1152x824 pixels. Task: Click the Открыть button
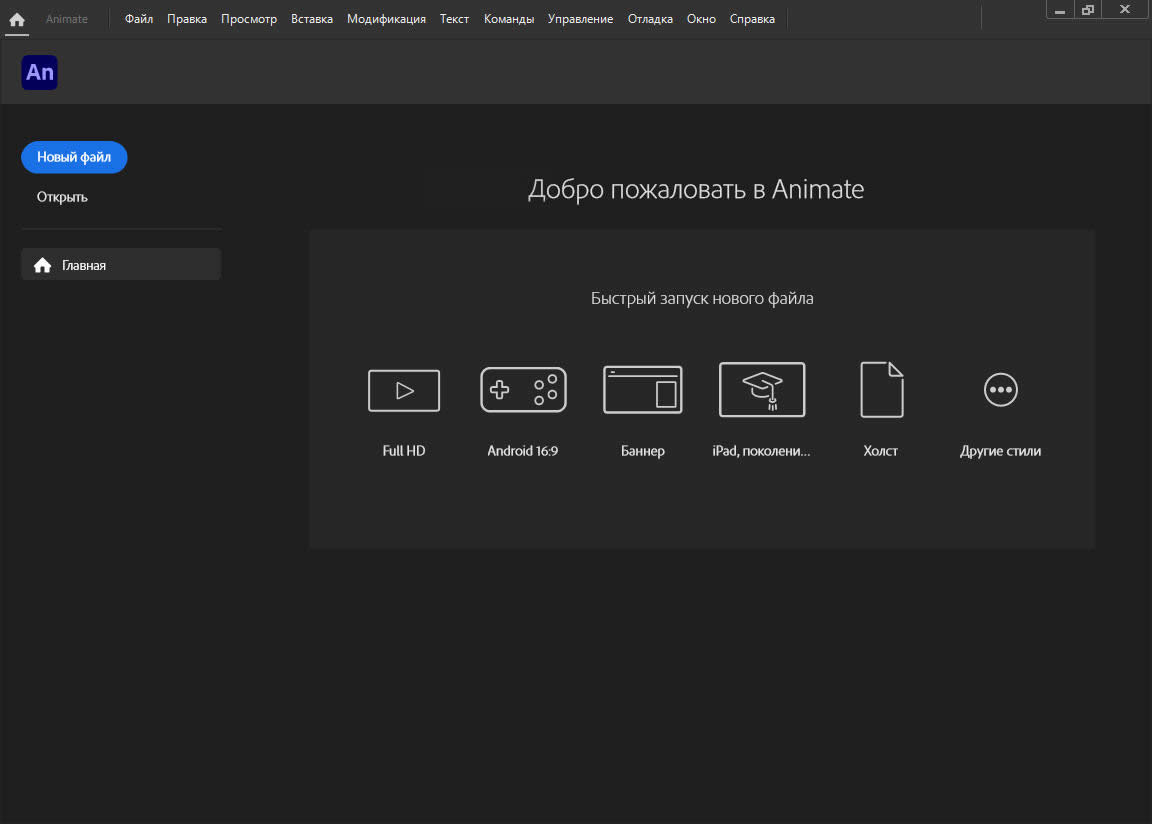62,197
